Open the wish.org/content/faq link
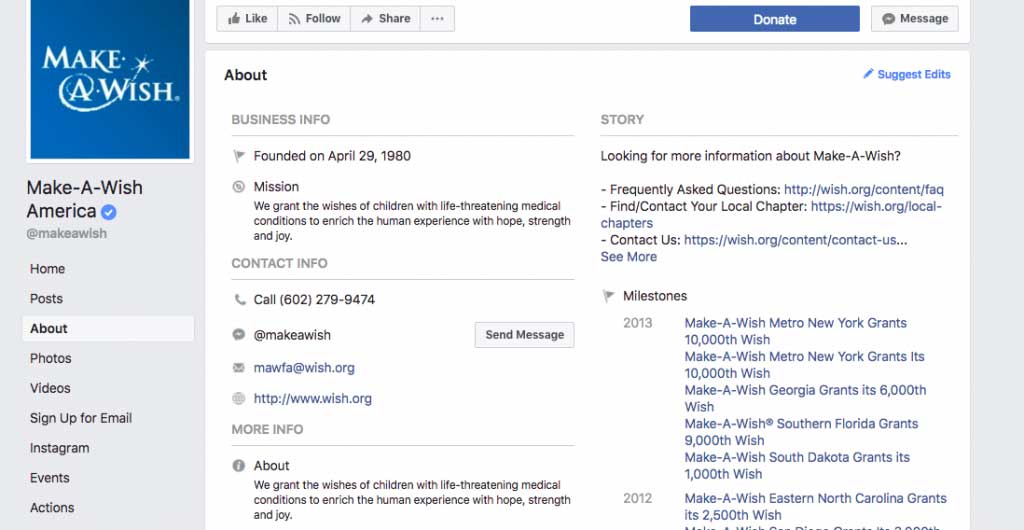The height and width of the screenshot is (530, 1024). [x=863, y=190]
